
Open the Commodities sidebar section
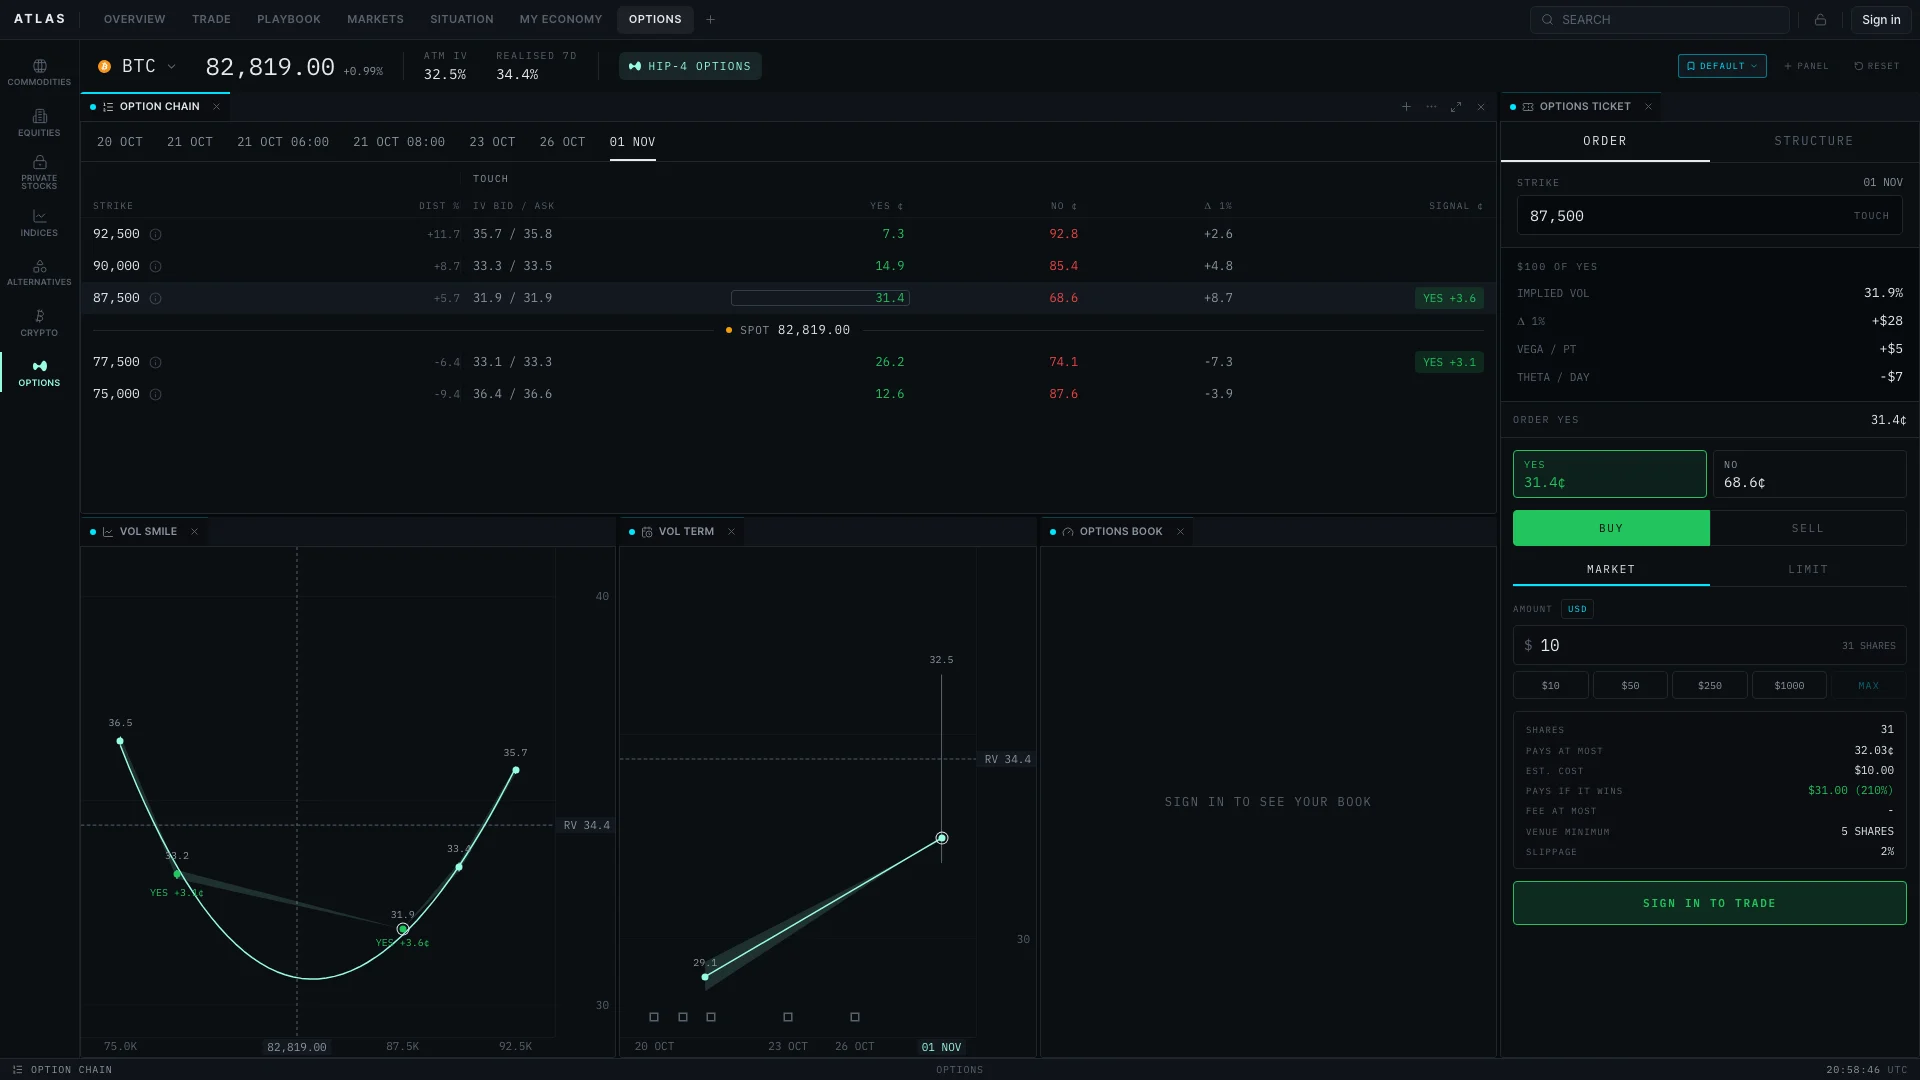pos(39,72)
